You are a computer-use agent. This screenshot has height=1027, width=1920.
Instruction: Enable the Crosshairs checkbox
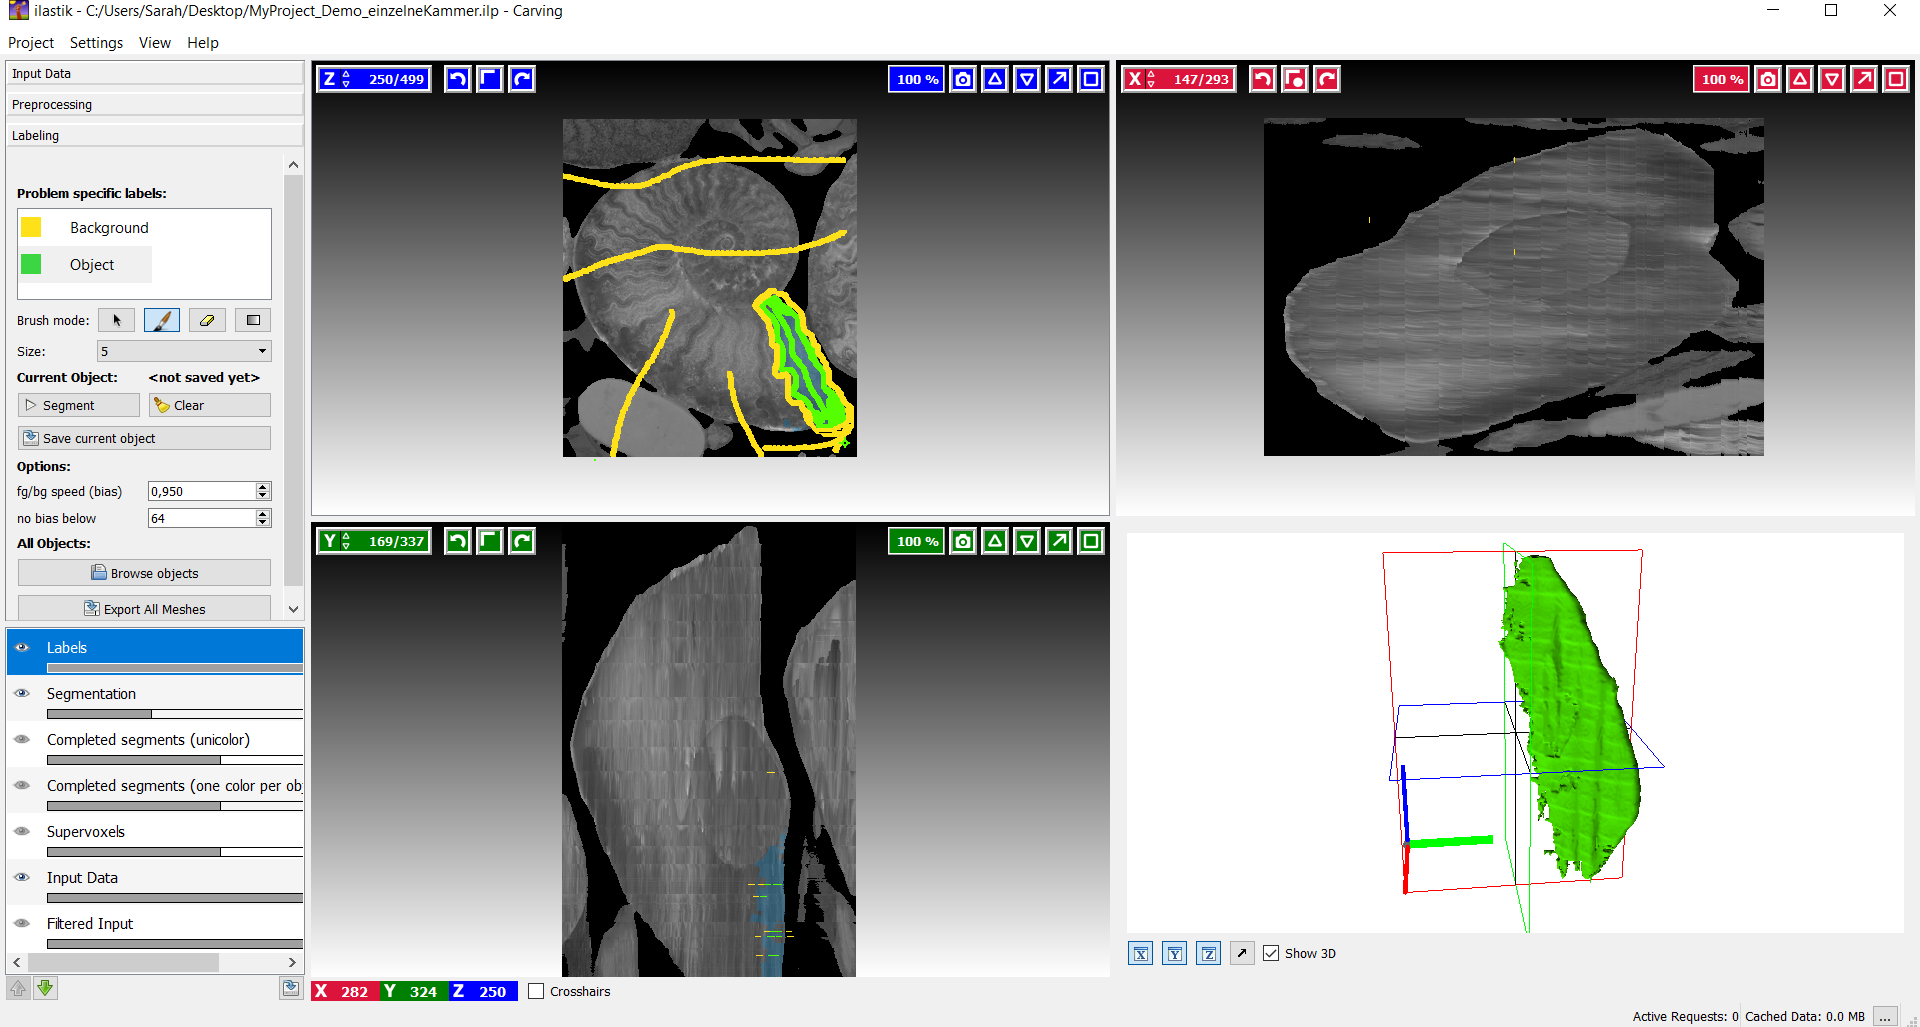click(x=536, y=991)
